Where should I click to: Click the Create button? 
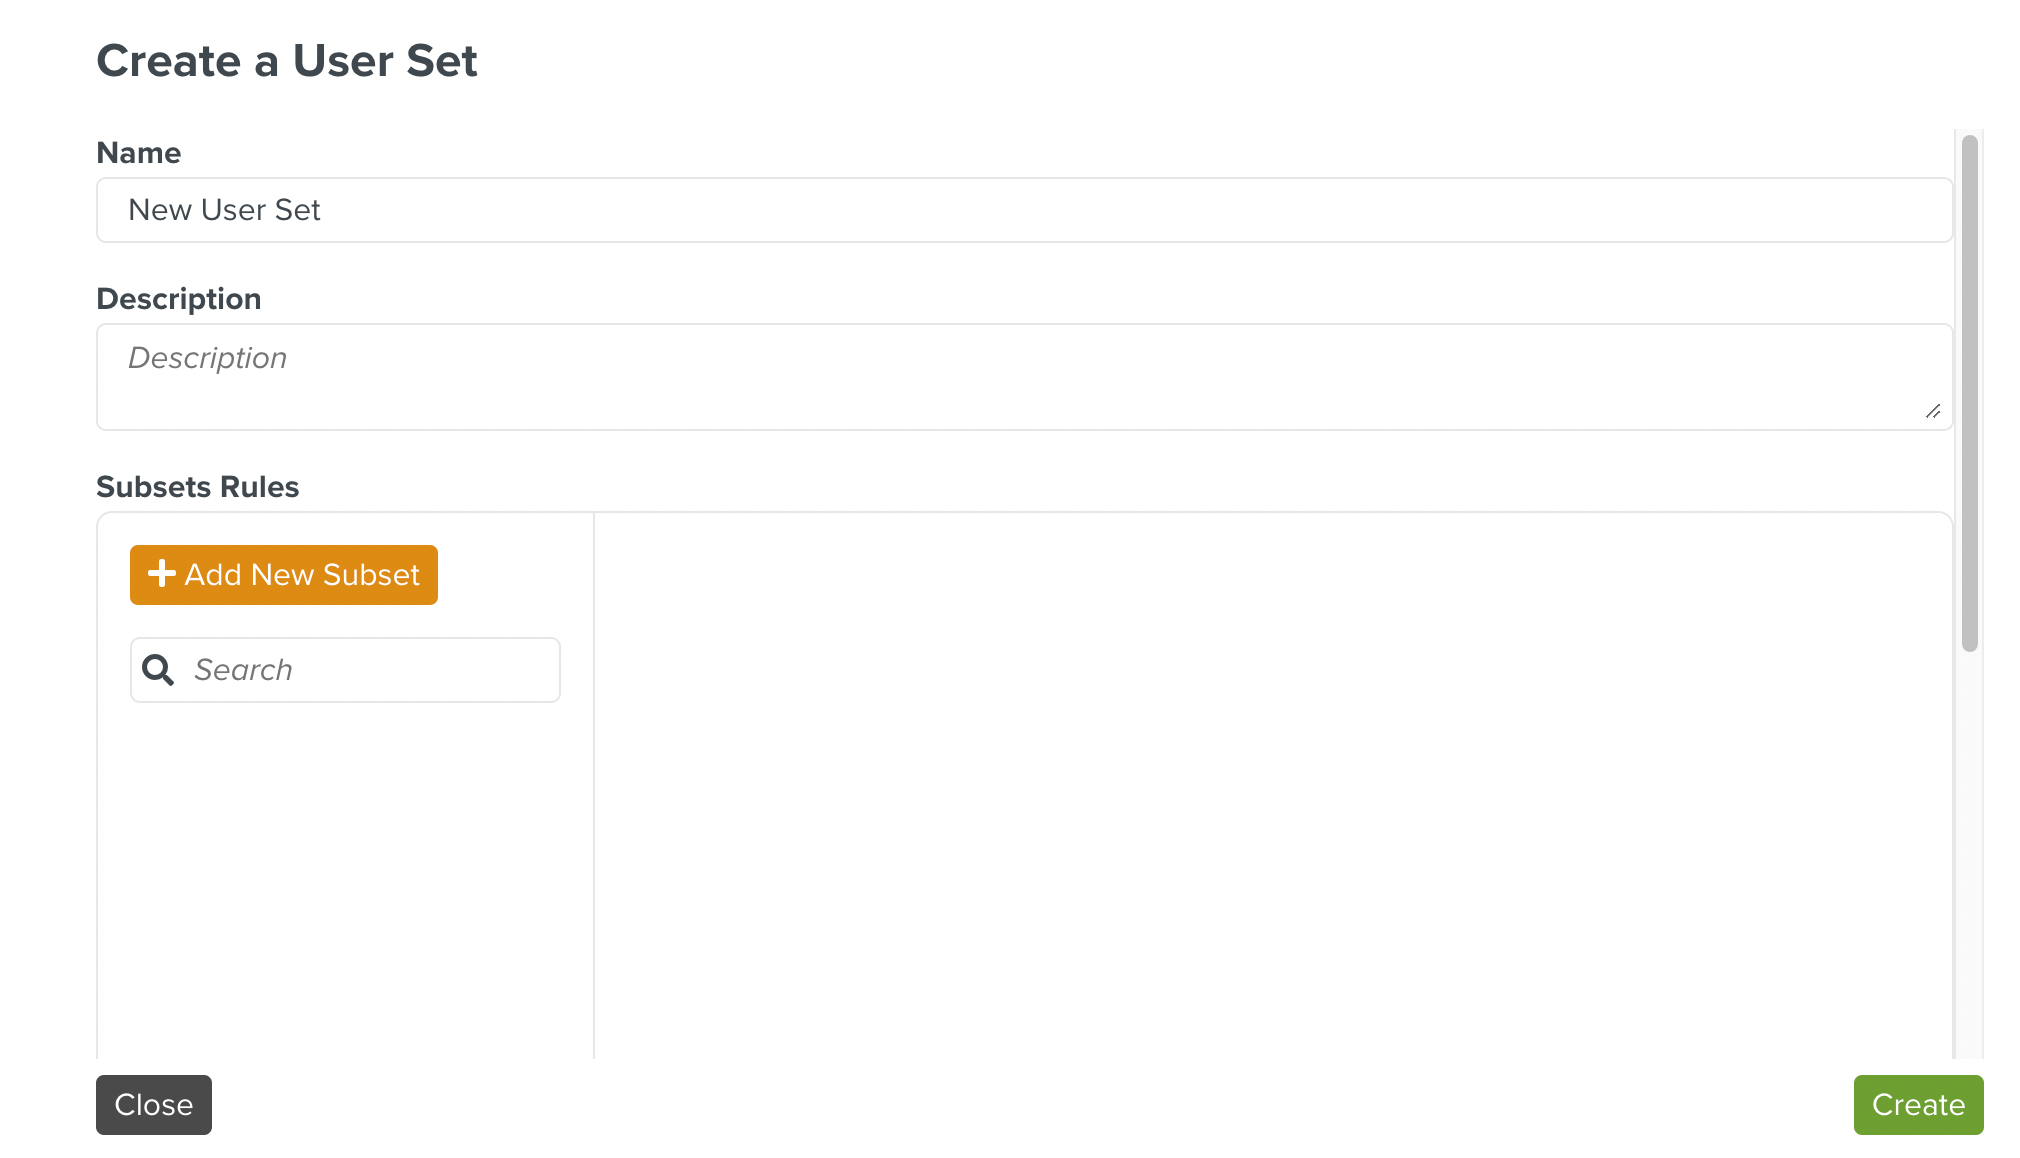pyautogui.click(x=1917, y=1105)
